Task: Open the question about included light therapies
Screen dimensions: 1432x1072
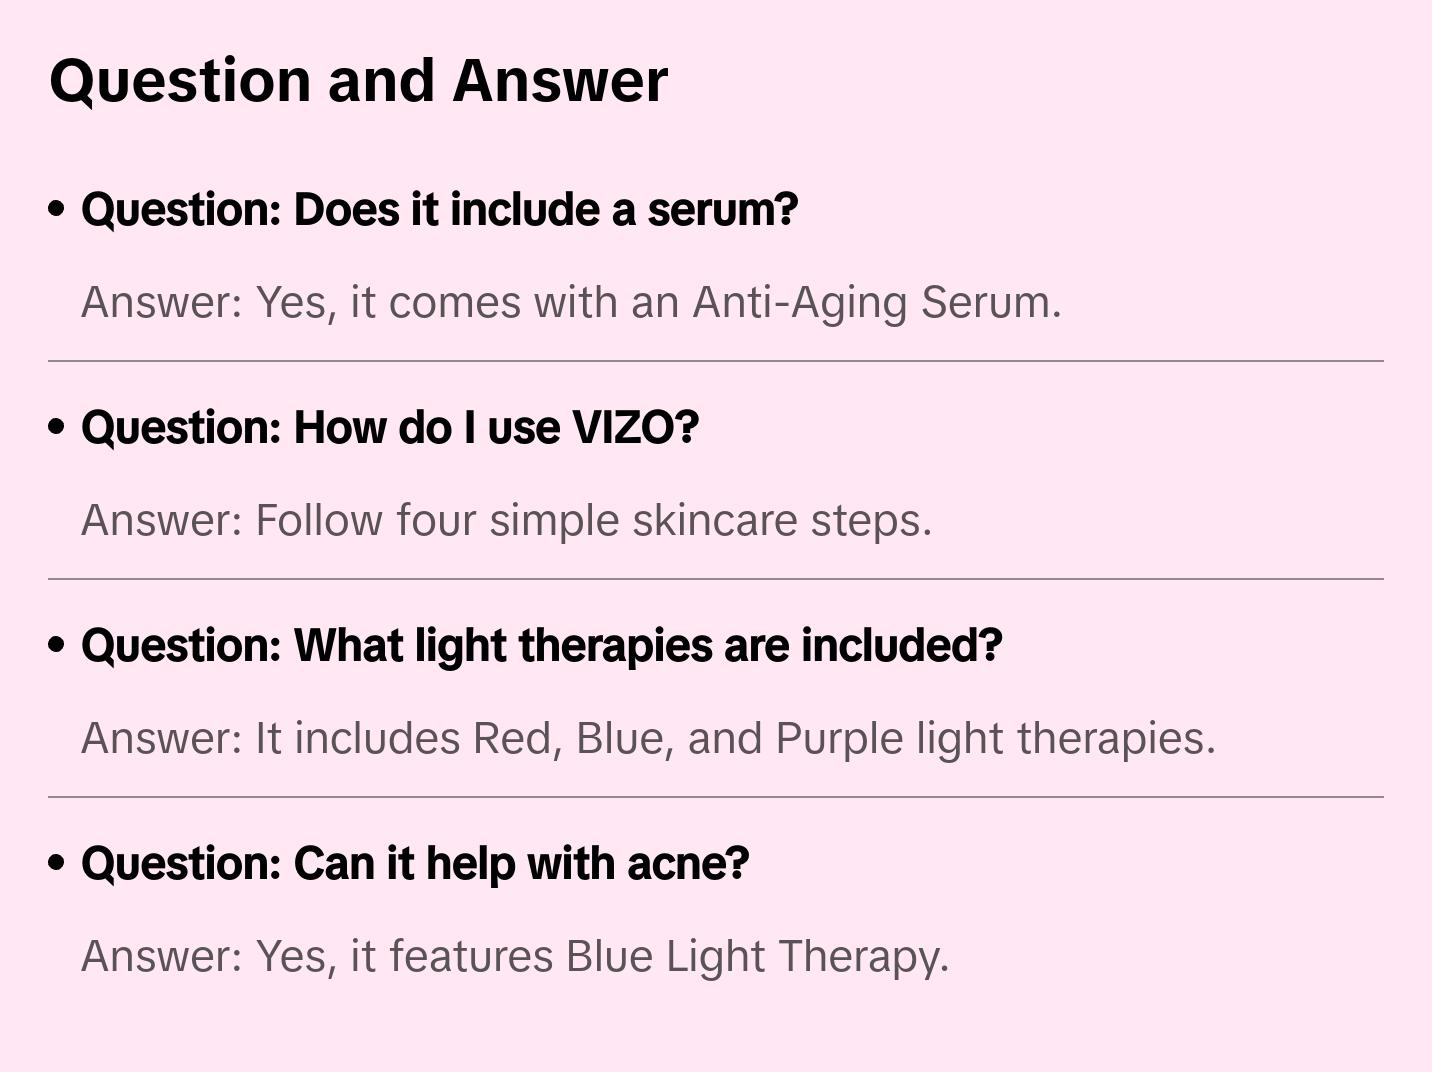Action: 541,645
